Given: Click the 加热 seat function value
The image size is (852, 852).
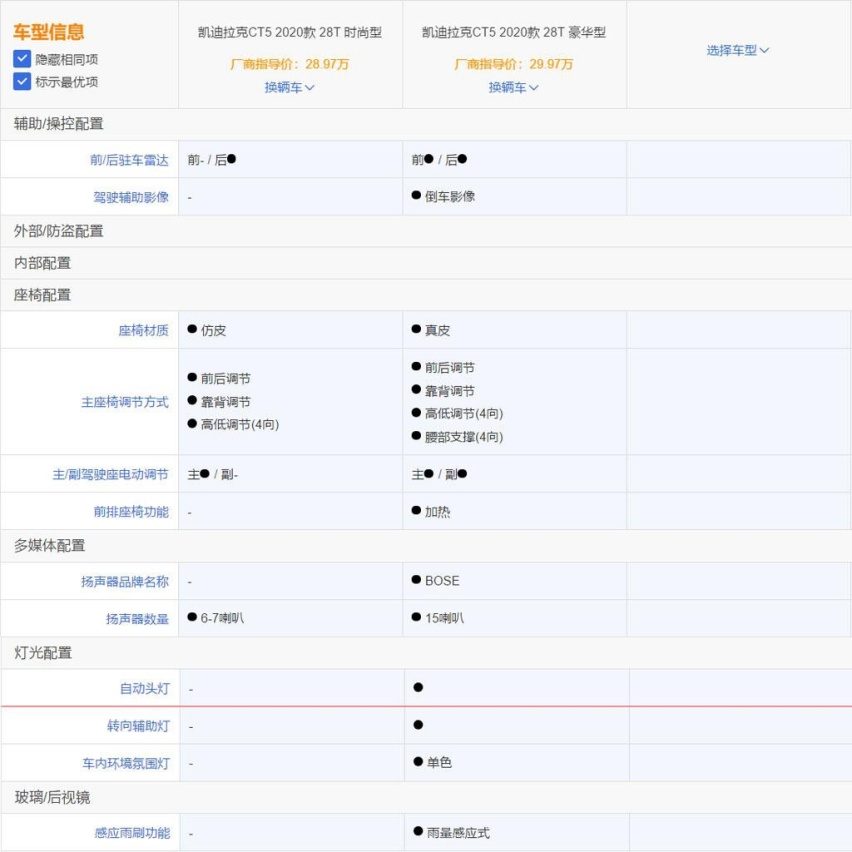Looking at the screenshot, I should [x=431, y=512].
